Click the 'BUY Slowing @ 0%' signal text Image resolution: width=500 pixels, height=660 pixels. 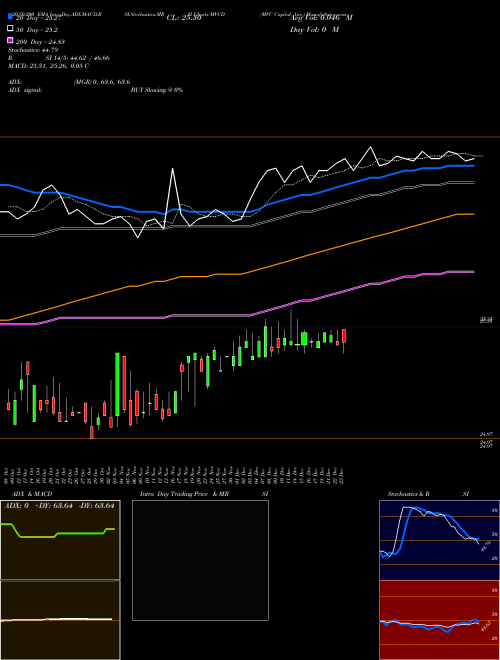(x=157, y=90)
